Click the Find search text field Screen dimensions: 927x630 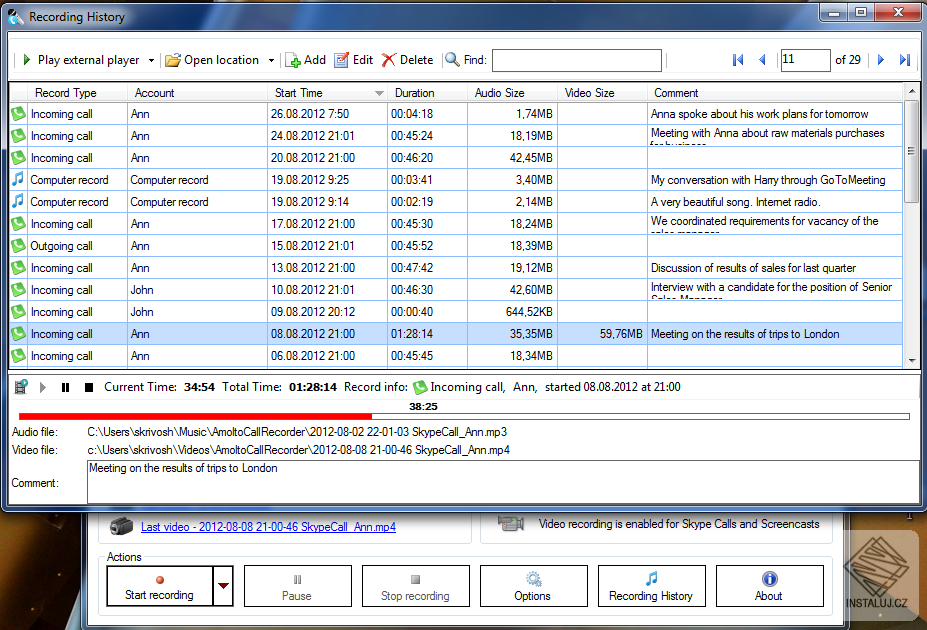pyautogui.click(x=576, y=60)
